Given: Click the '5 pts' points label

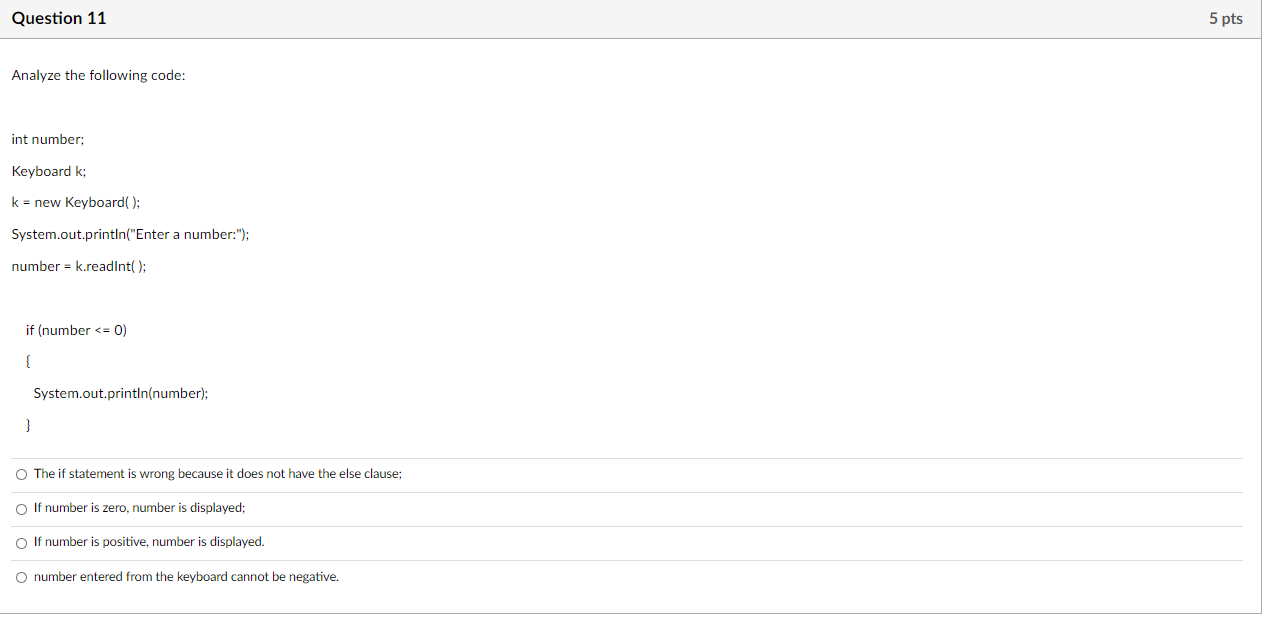Looking at the screenshot, I should 1225,18.
